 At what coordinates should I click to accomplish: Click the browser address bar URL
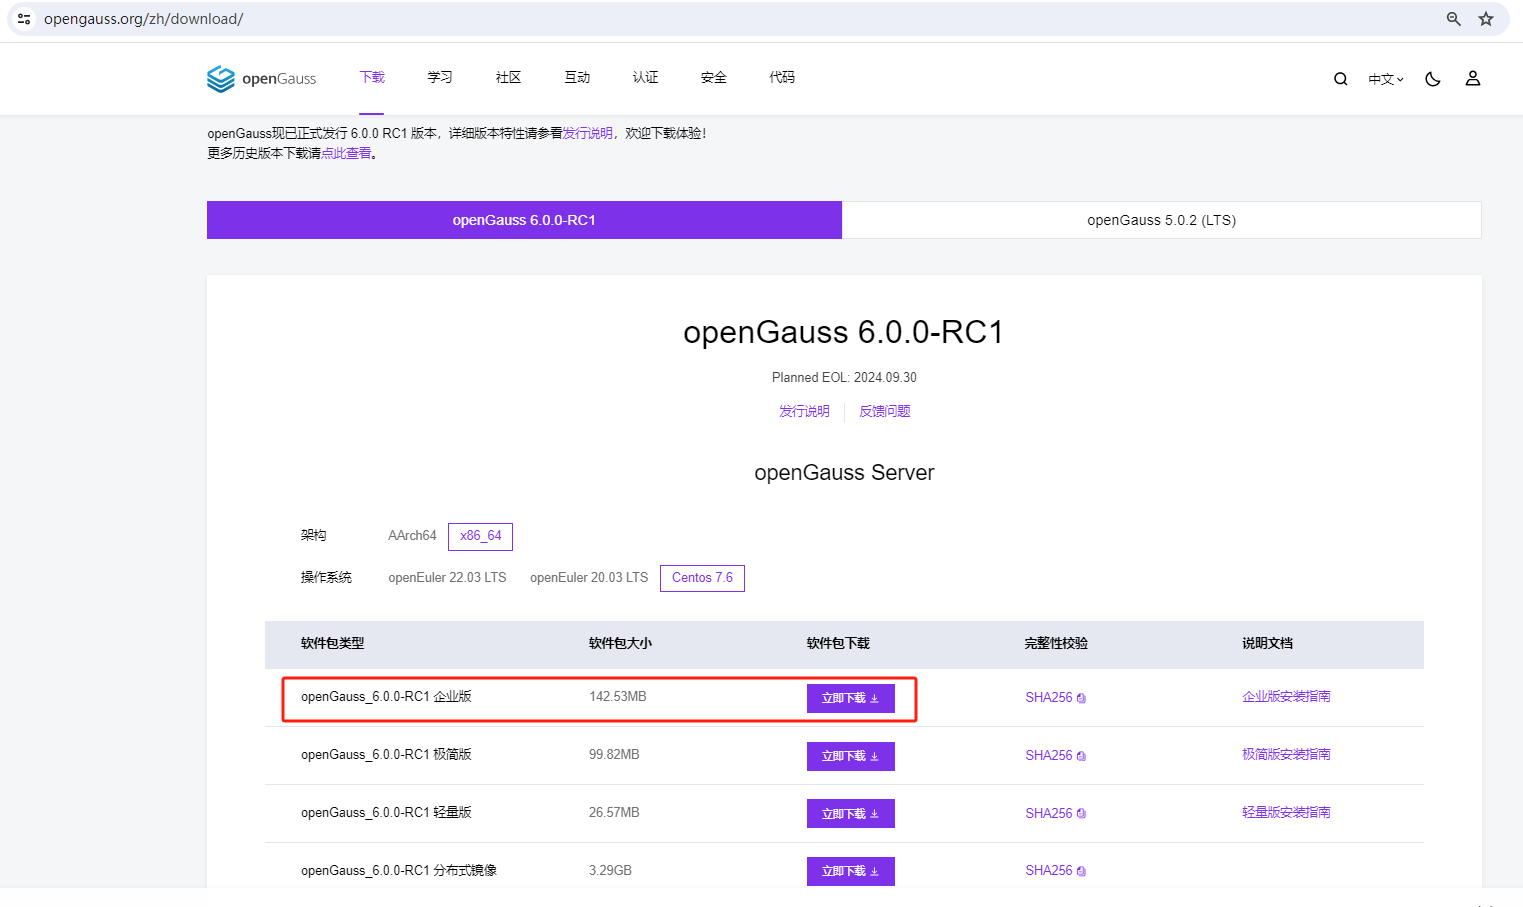pos(143,19)
